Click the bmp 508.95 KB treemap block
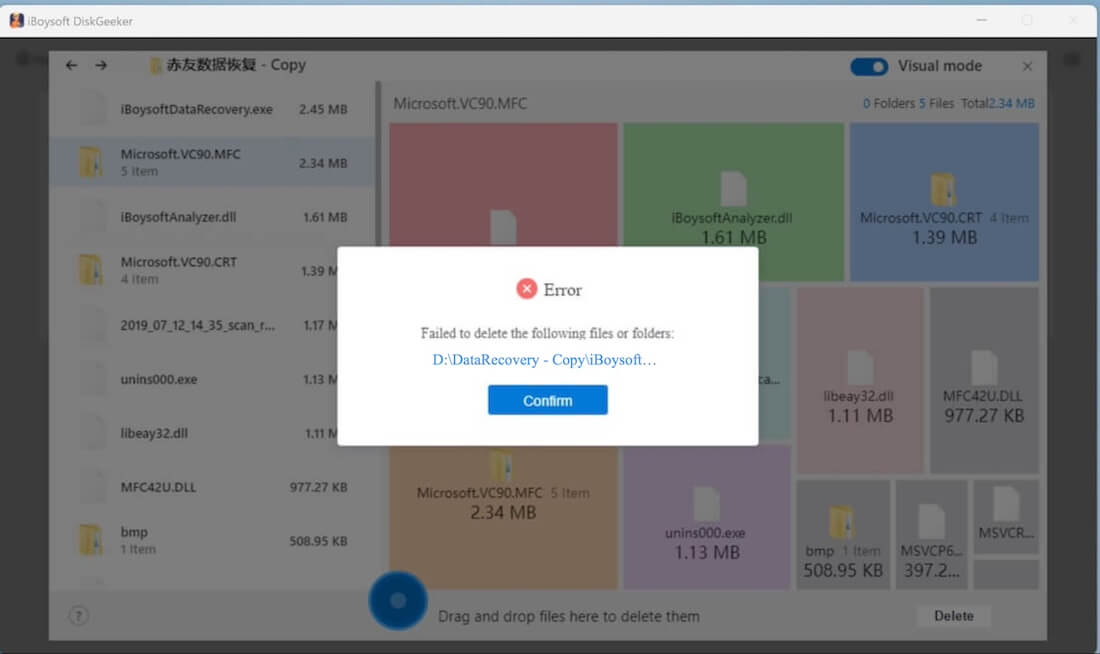This screenshot has width=1100, height=654. (843, 534)
